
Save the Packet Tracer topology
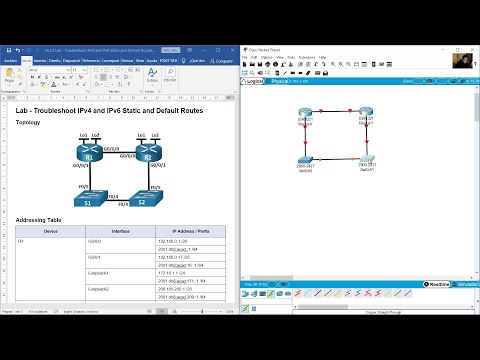pyautogui.click(x=260, y=64)
